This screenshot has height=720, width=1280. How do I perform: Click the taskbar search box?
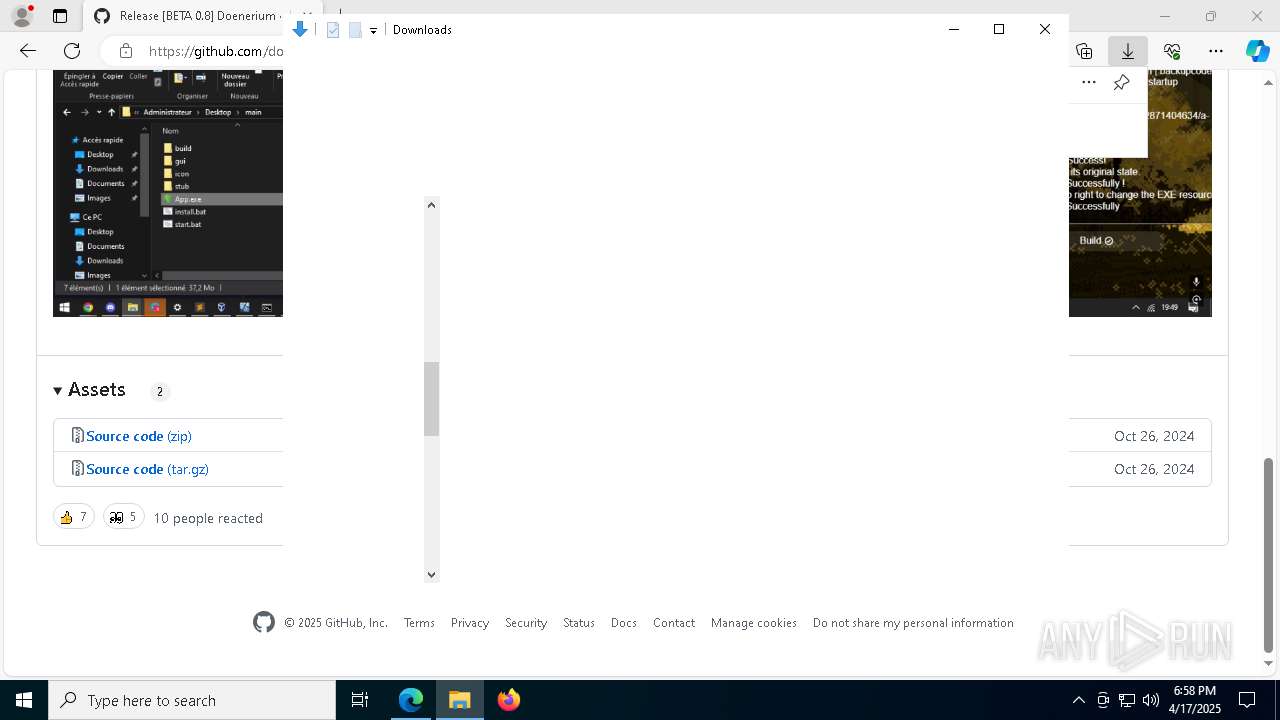pos(192,700)
